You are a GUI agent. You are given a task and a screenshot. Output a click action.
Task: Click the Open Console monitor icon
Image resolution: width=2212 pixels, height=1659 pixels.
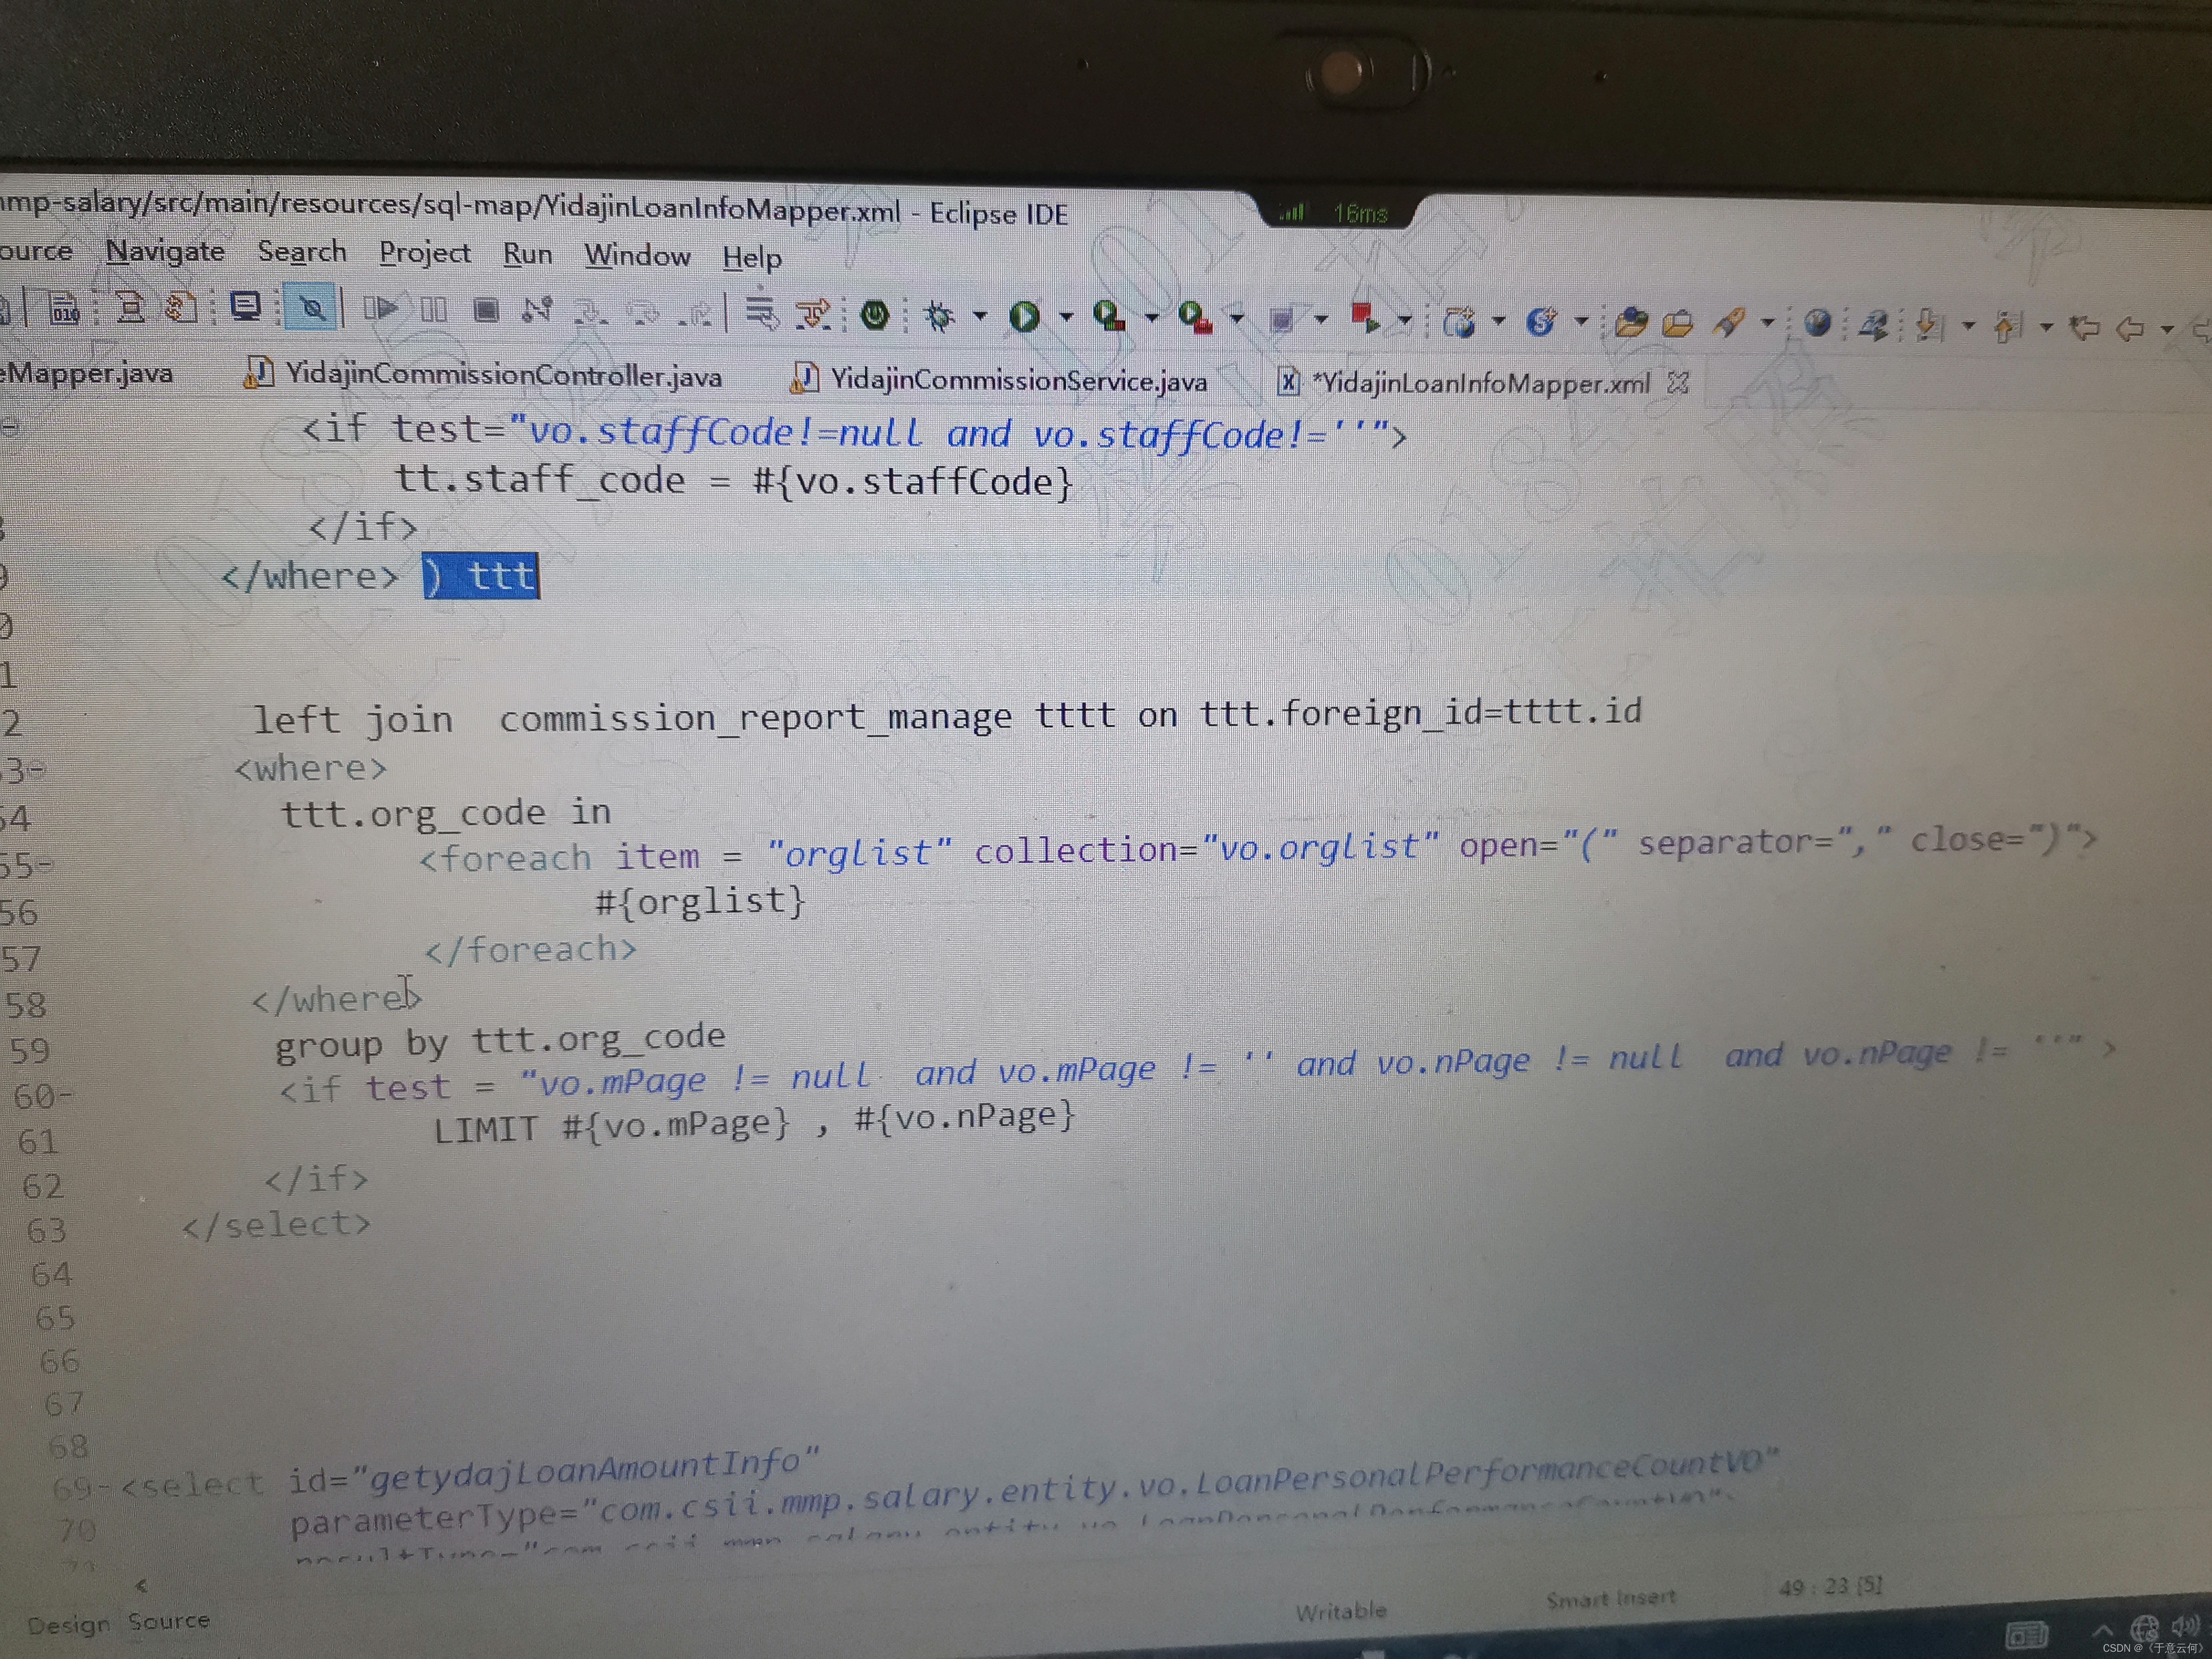[x=245, y=306]
